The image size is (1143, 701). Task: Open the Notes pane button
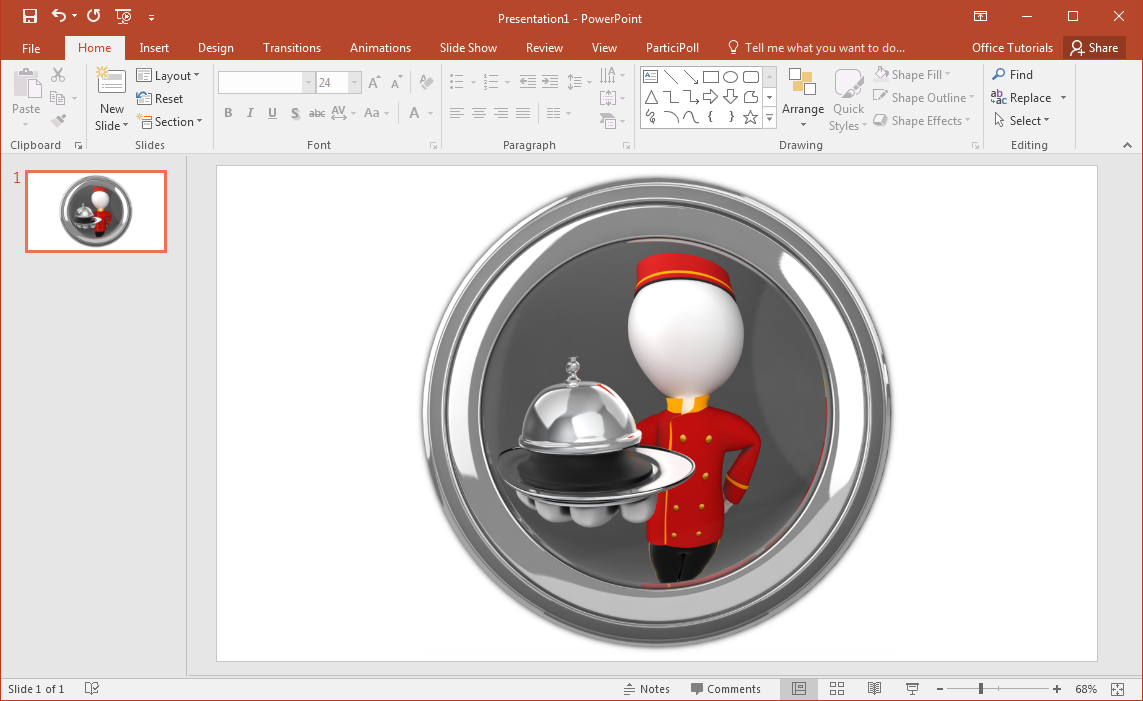pos(646,689)
